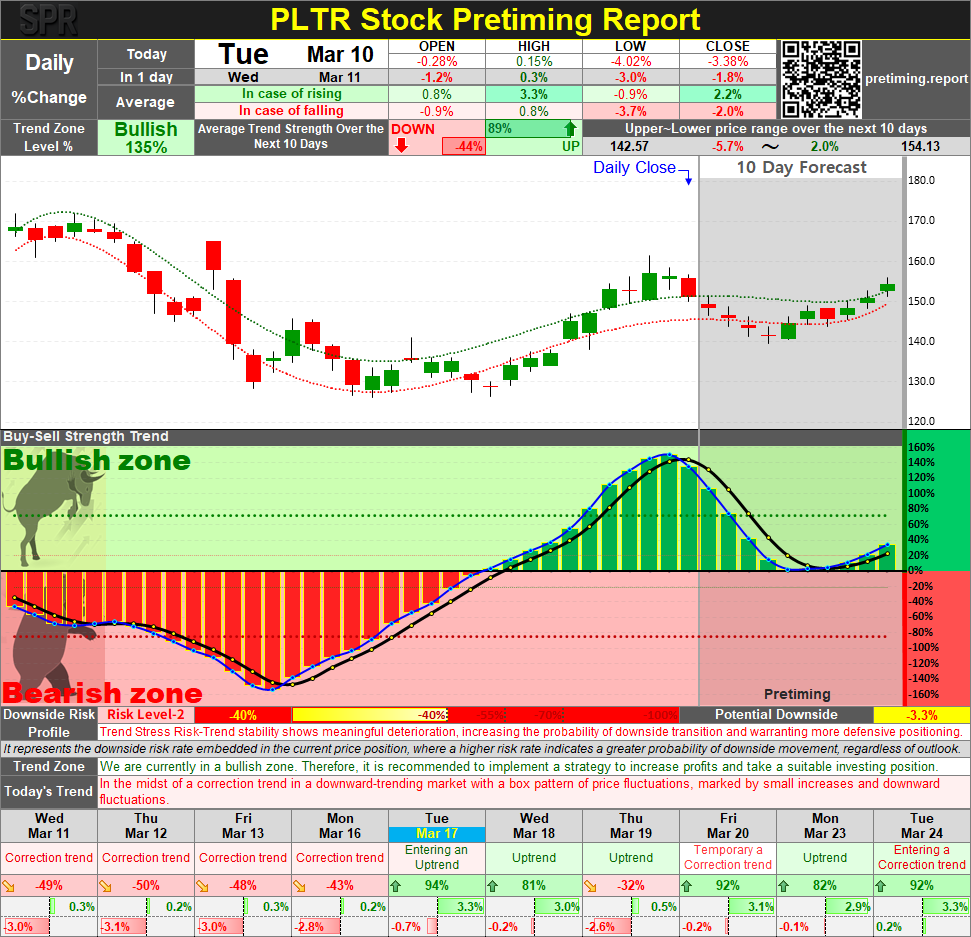The image size is (971, 937).
Task: Click the -3.1% red bar for Mar 12
Action: click(122, 927)
